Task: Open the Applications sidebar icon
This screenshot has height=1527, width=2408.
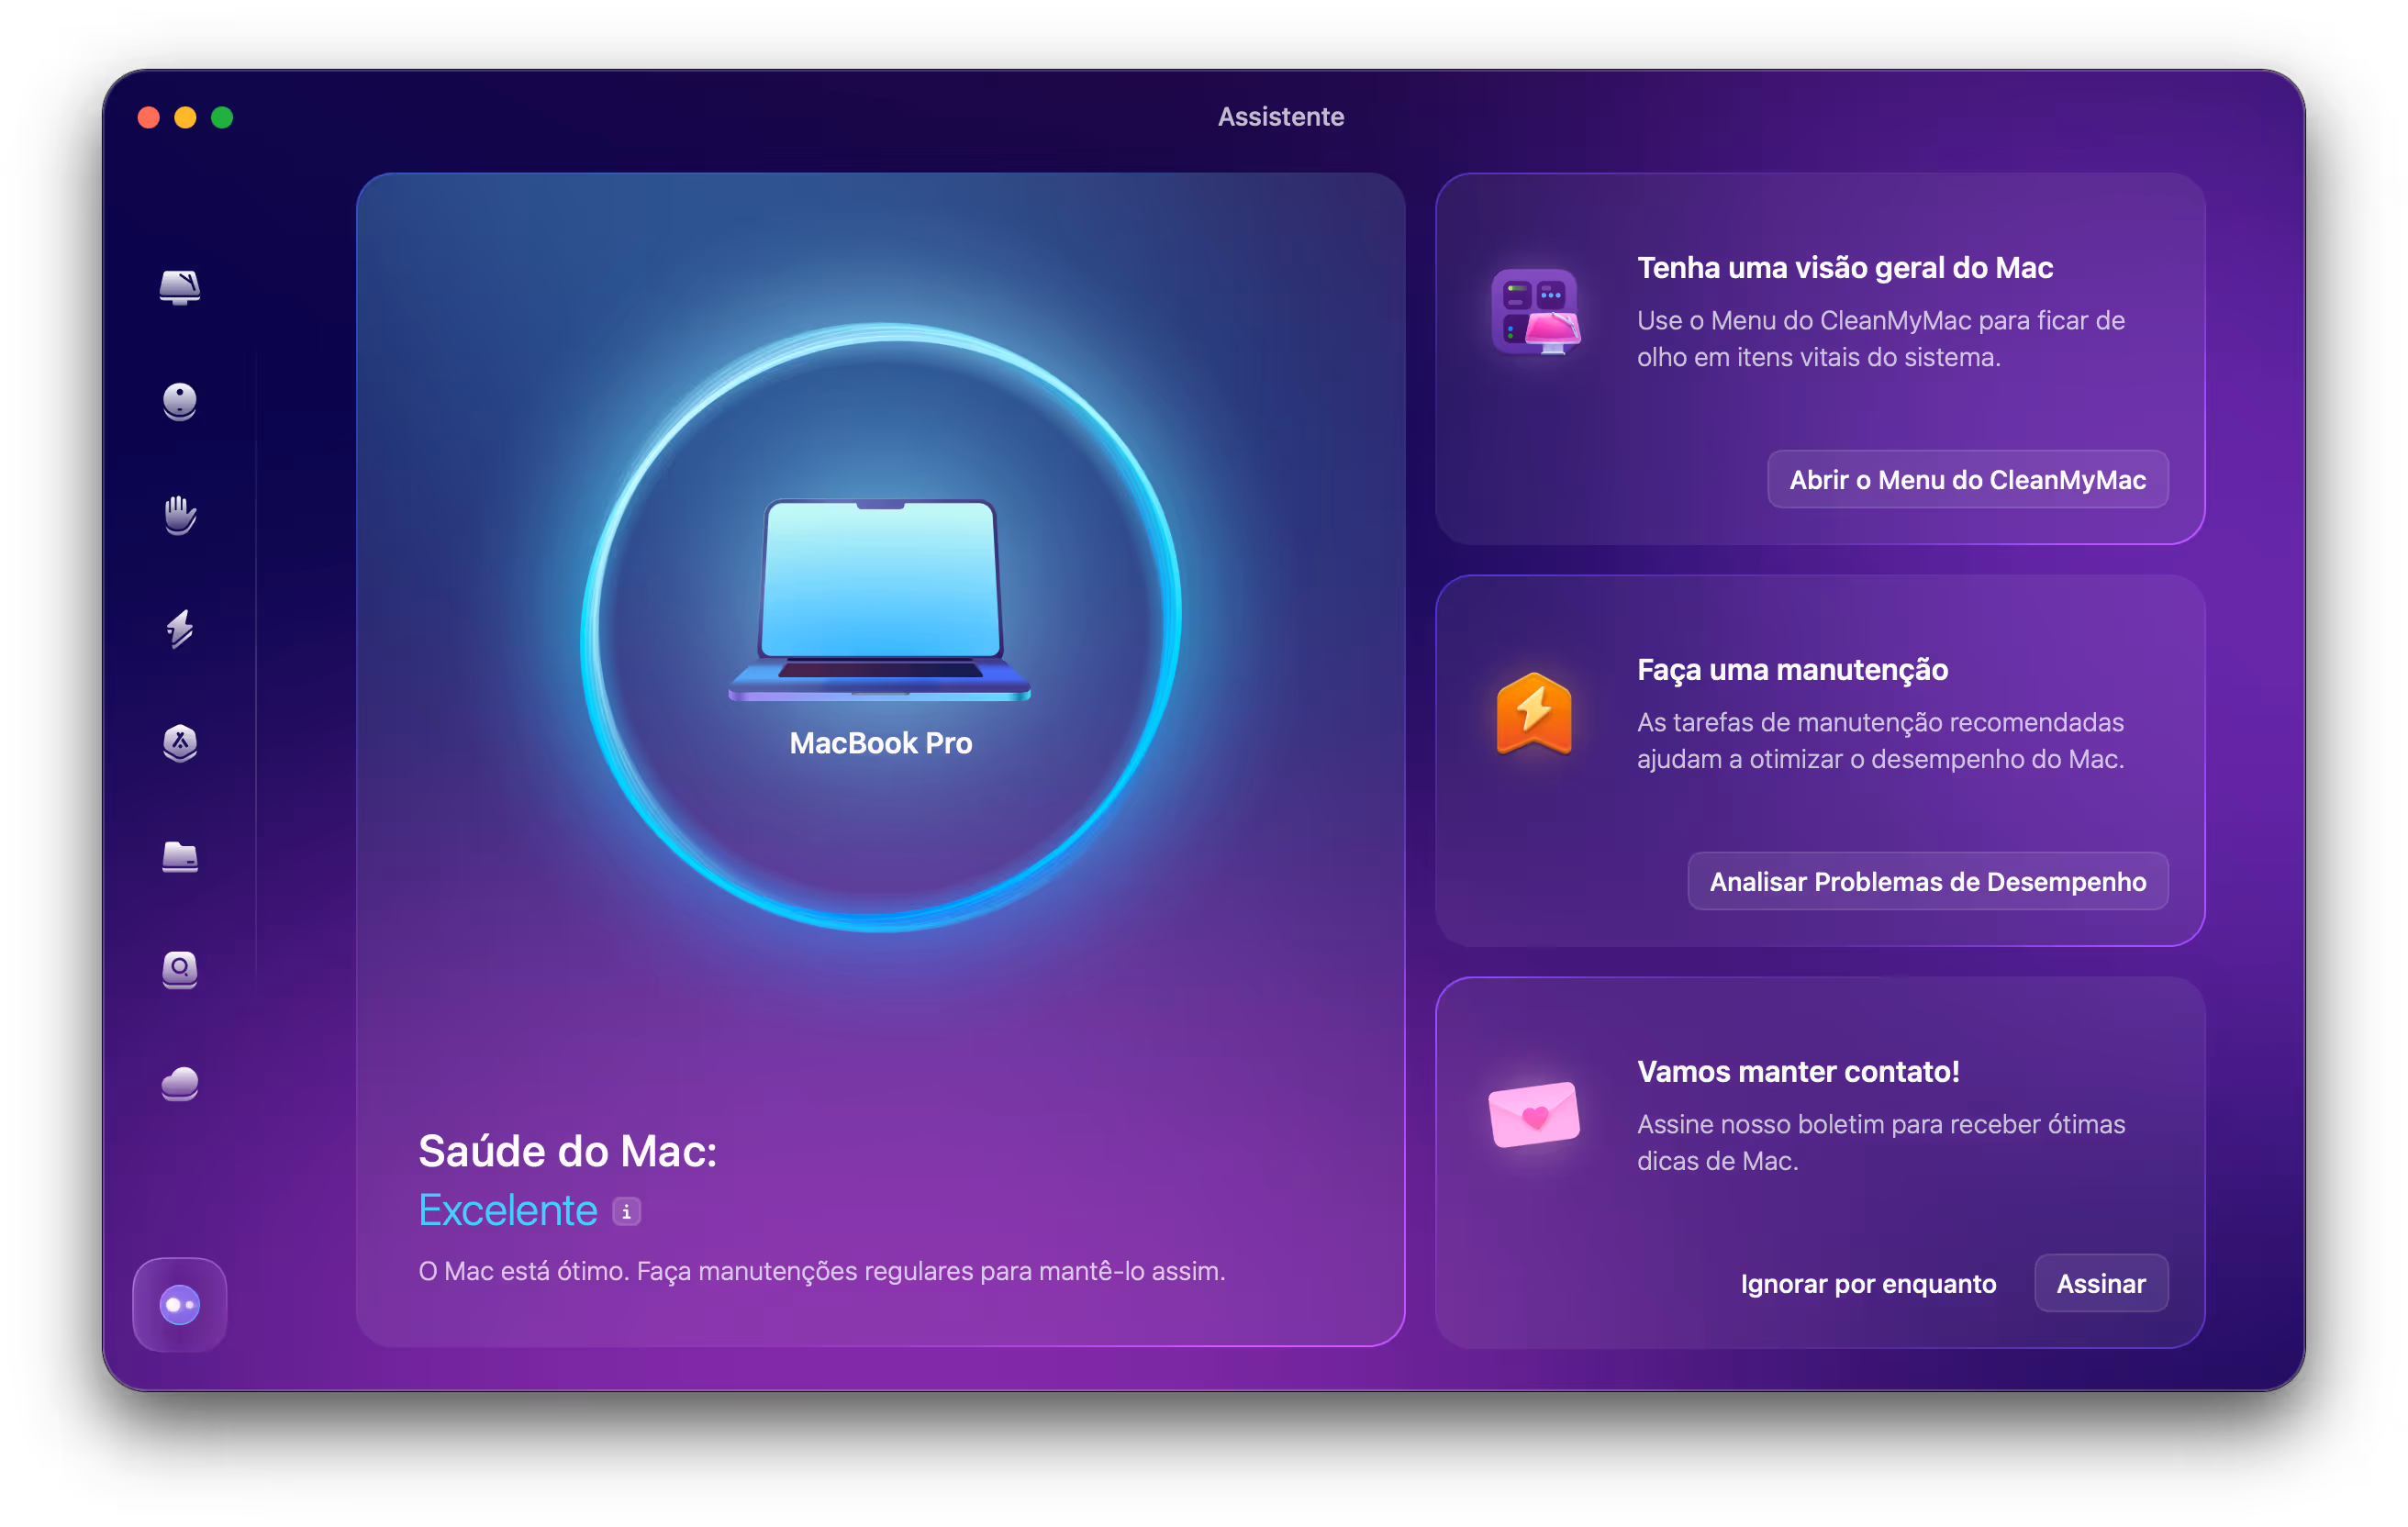Action: coord(180,743)
